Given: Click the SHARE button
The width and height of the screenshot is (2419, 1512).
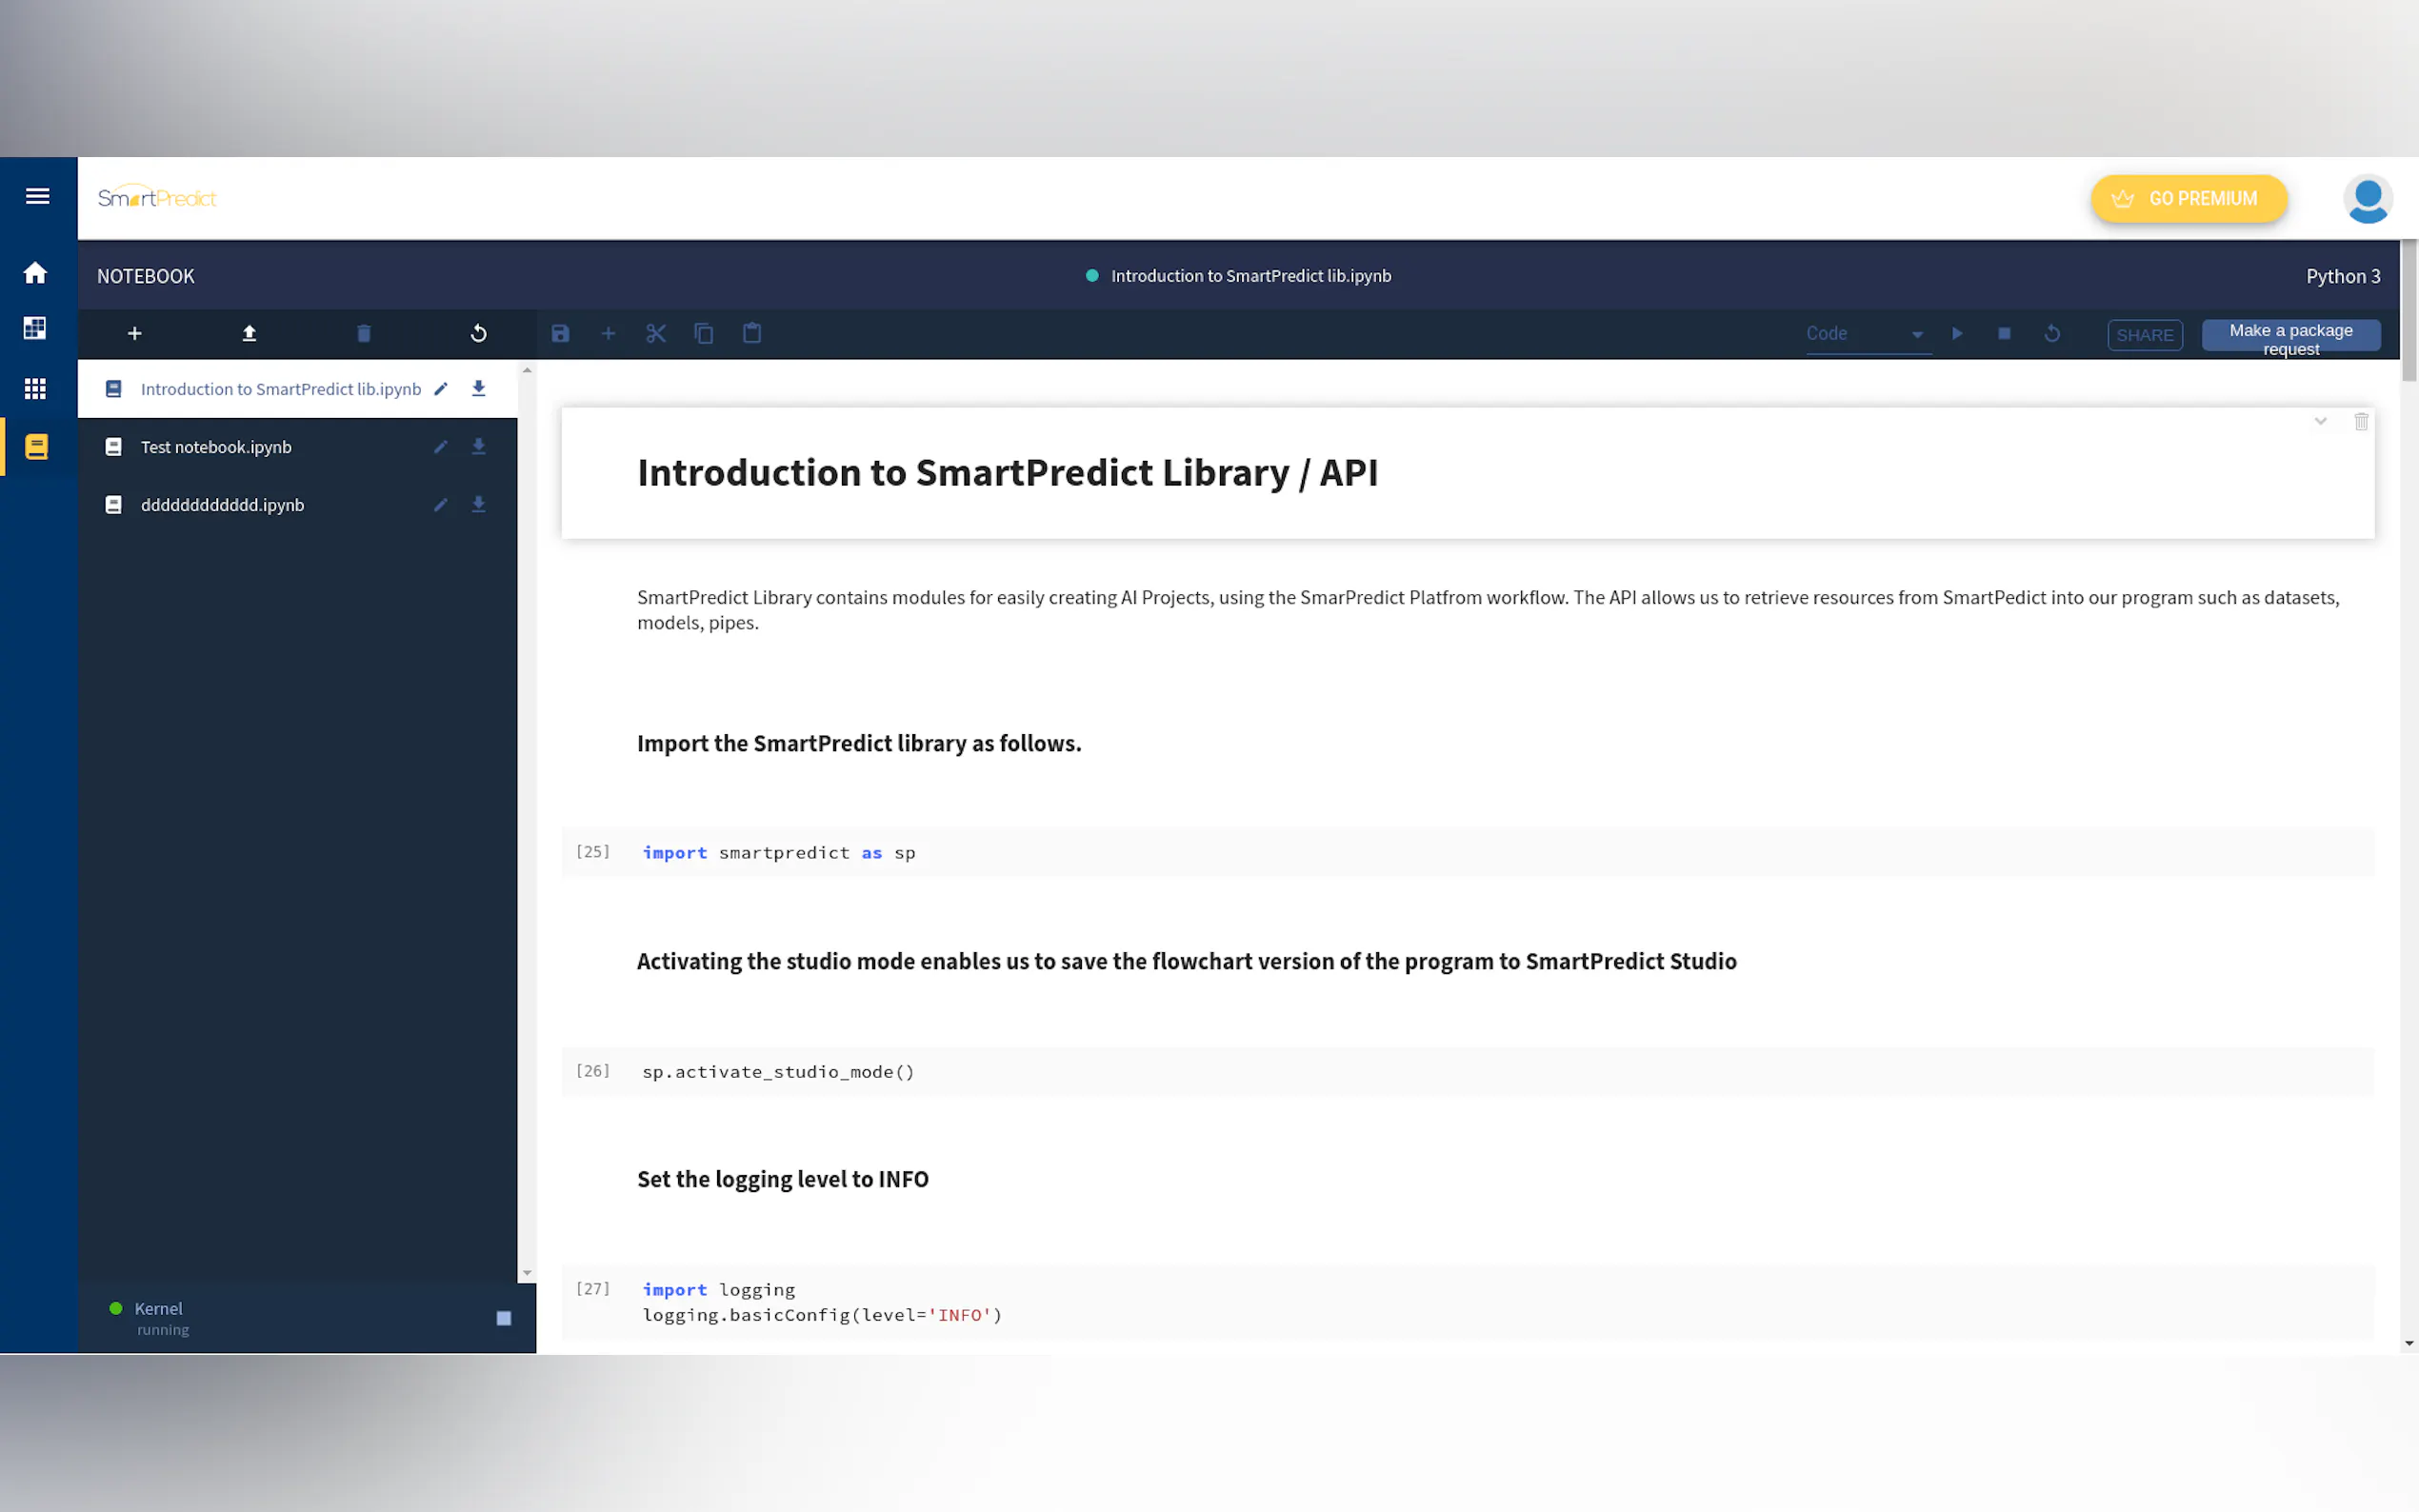Looking at the screenshot, I should [x=2144, y=335].
